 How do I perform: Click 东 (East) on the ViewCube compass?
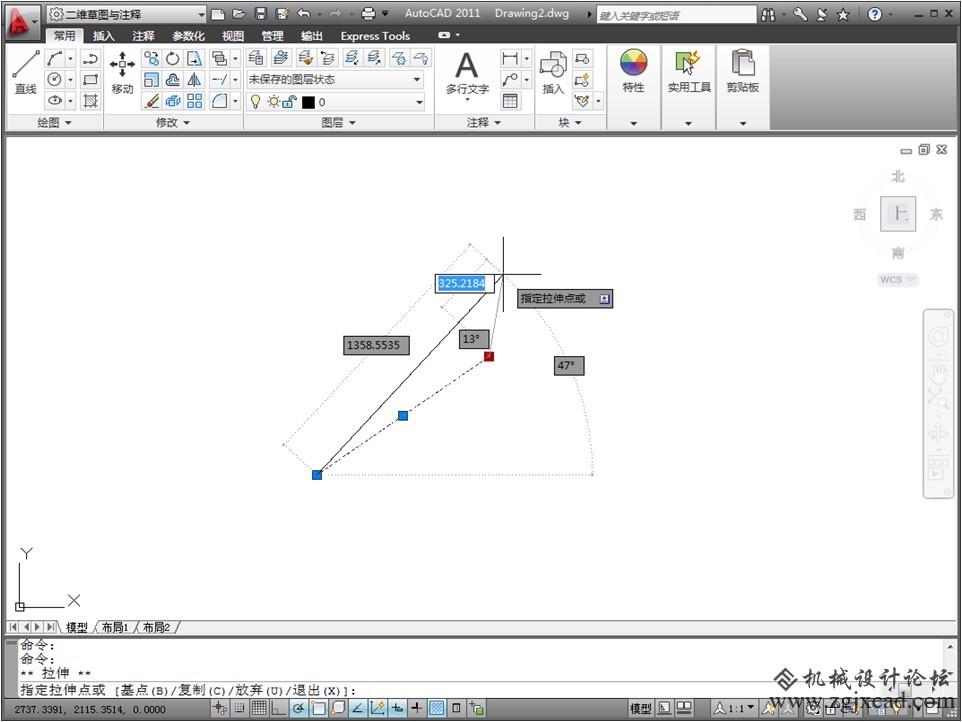[x=936, y=214]
